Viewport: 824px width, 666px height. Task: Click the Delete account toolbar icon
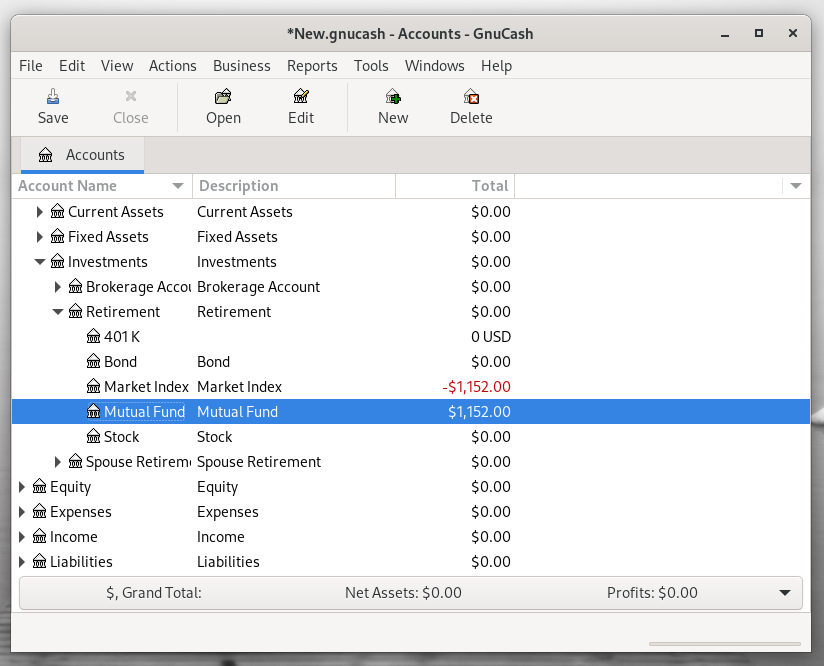(x=471, y=97)
